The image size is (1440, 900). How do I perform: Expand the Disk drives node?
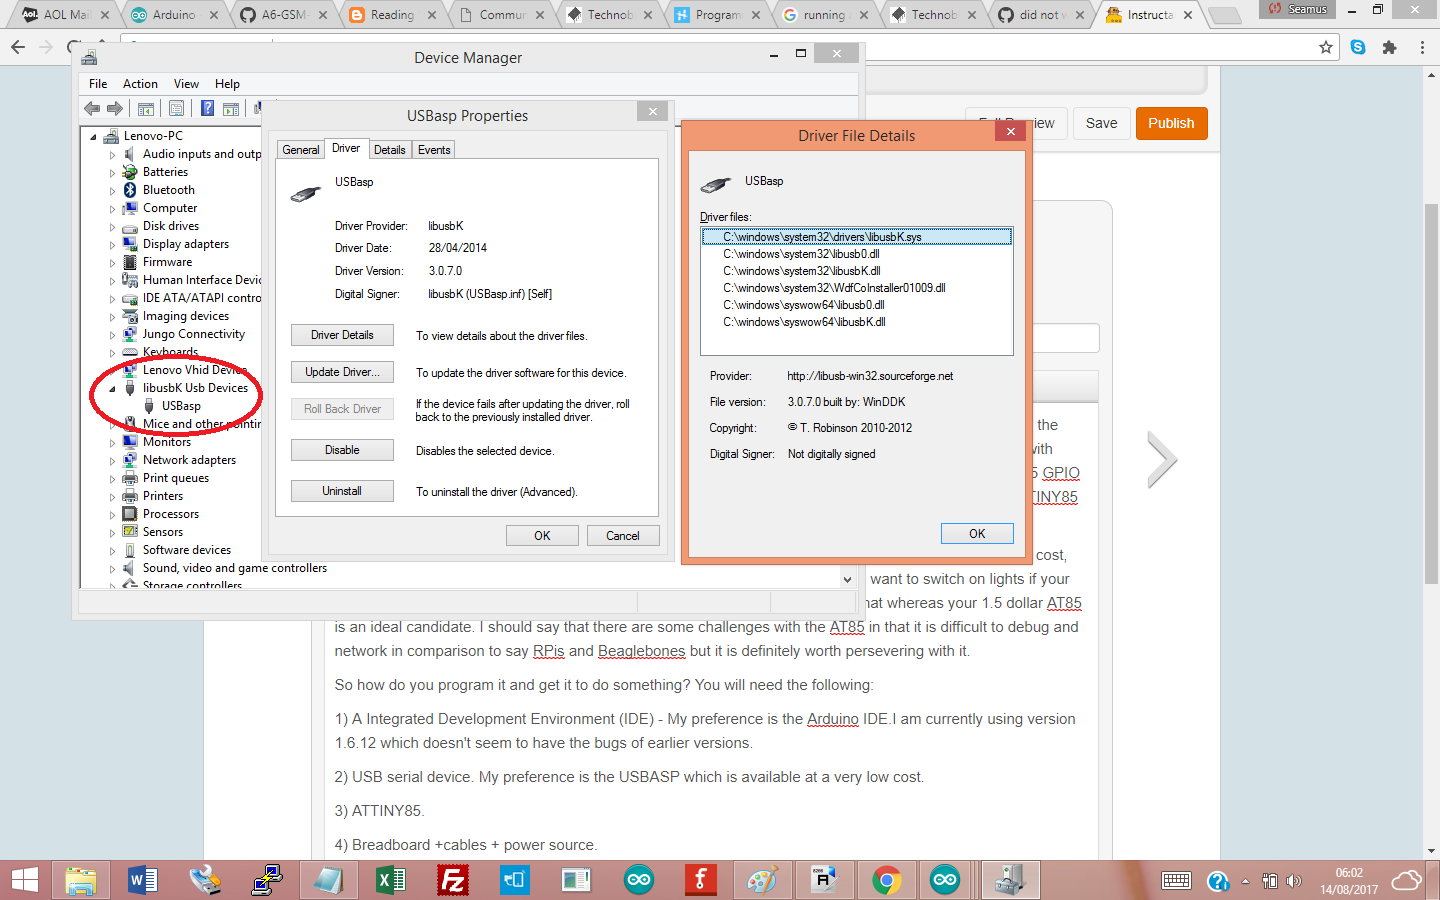point(112,227)
